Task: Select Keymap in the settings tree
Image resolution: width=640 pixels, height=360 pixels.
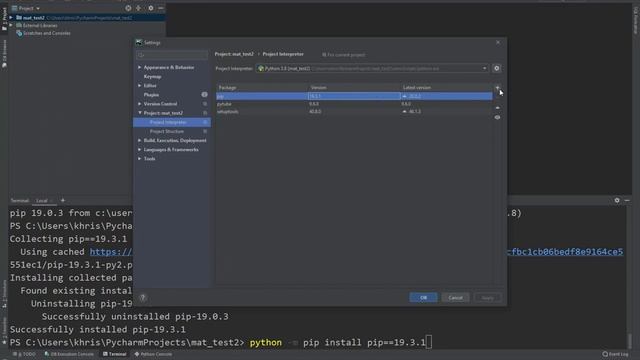Action: [x=152, y=77]
